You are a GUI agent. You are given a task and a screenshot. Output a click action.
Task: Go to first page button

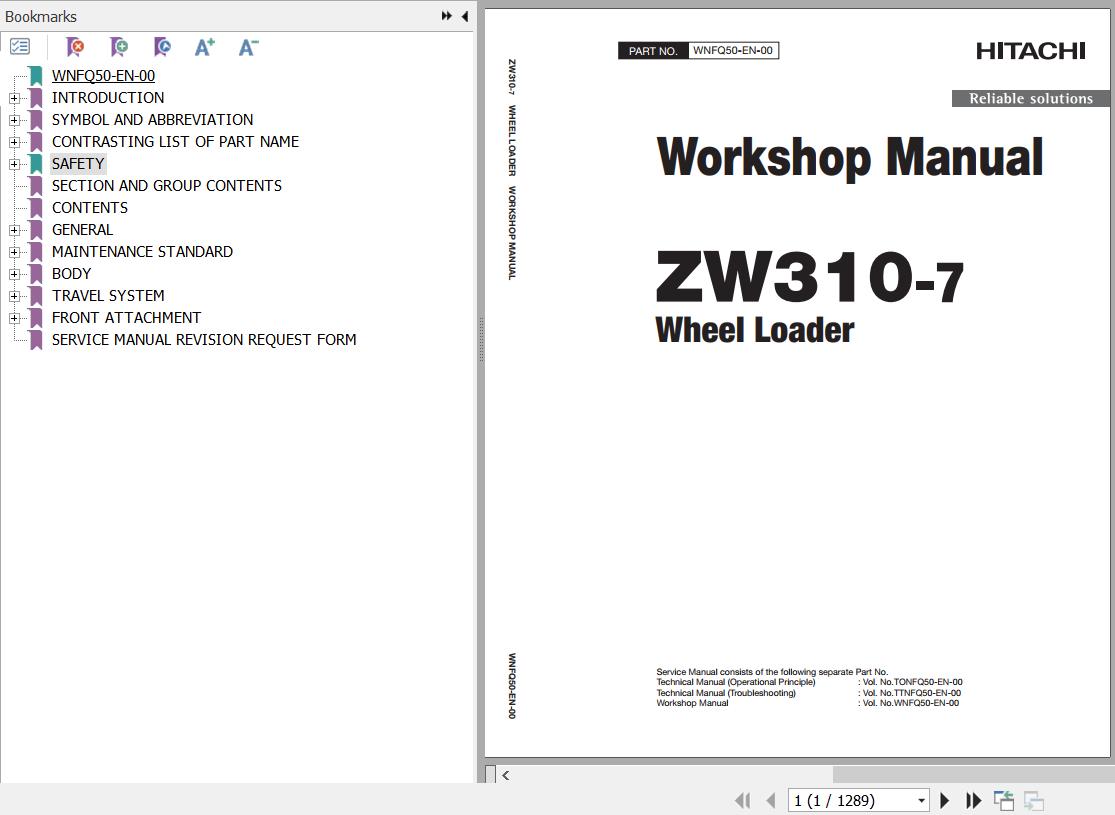(742, 801)
